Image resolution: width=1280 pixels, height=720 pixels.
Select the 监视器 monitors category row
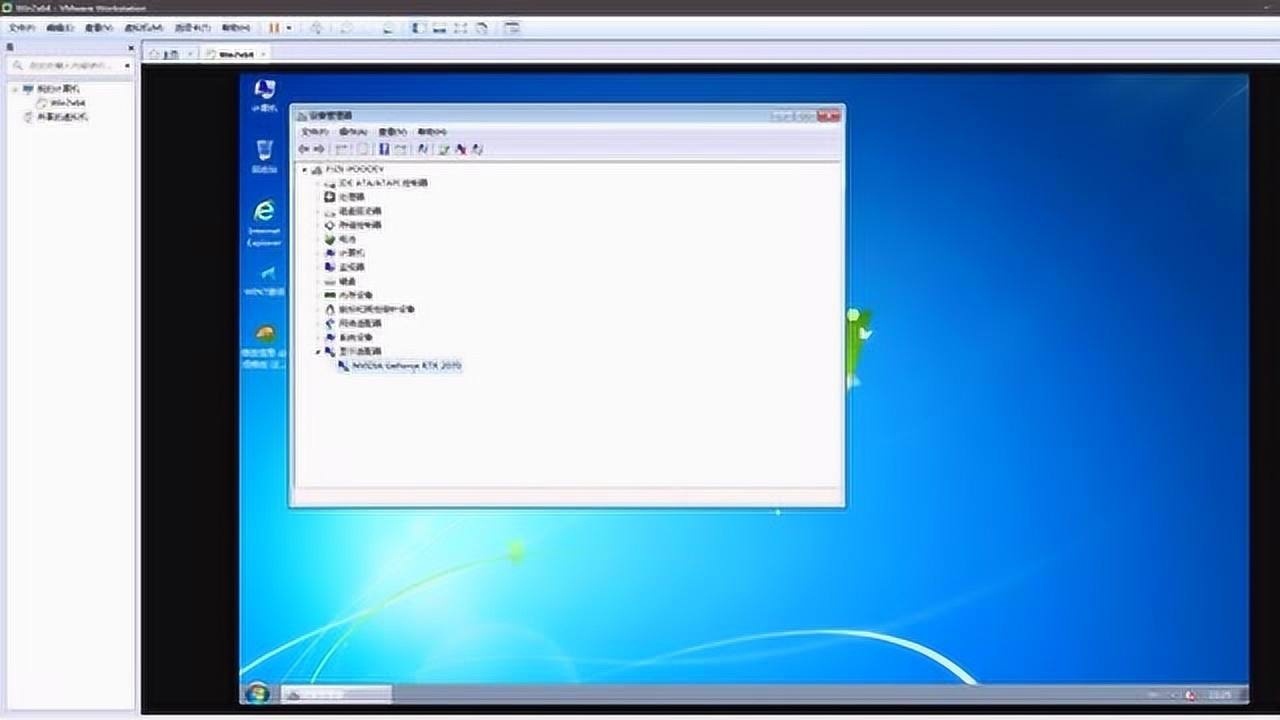[345, 268]
